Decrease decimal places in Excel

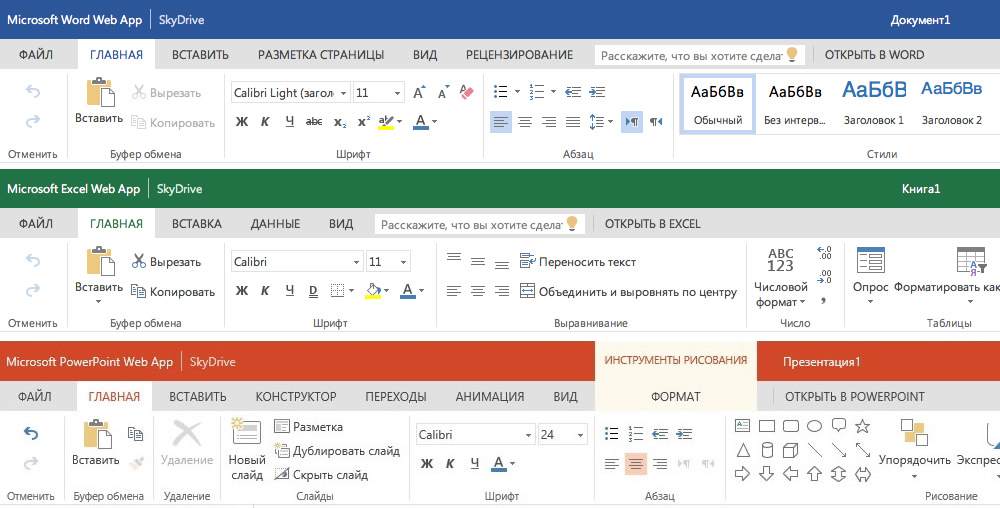click(824, 277)
